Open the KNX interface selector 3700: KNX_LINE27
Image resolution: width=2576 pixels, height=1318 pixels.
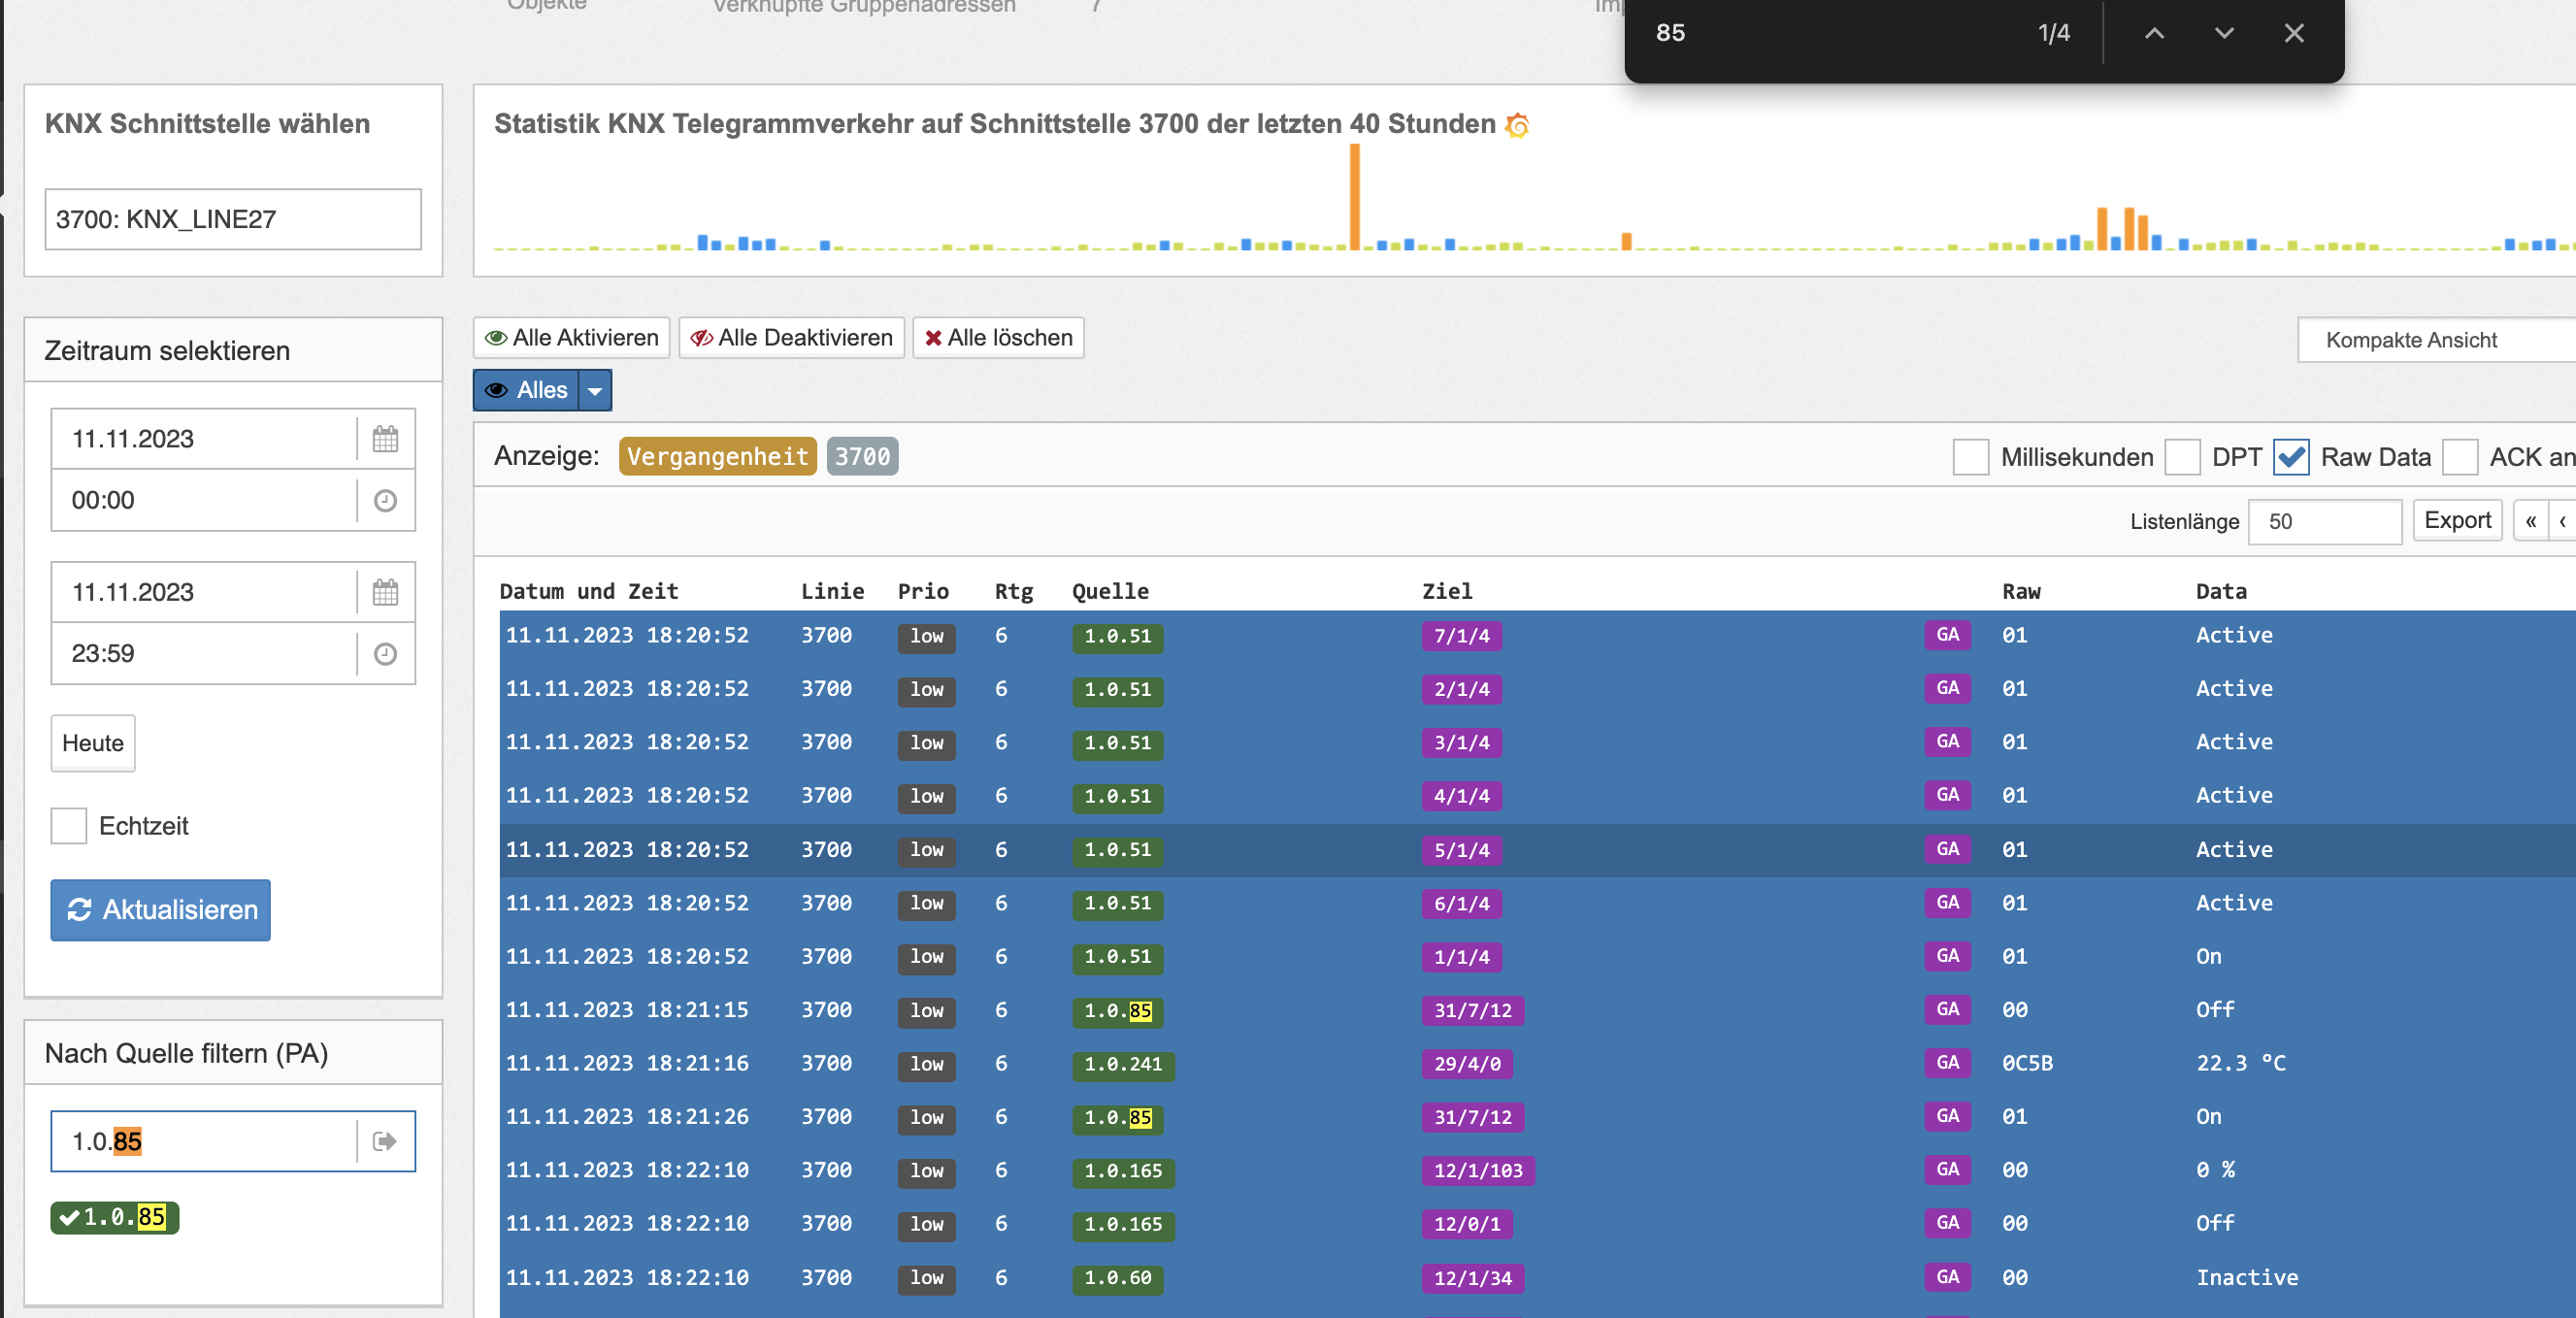coord(233,219)
